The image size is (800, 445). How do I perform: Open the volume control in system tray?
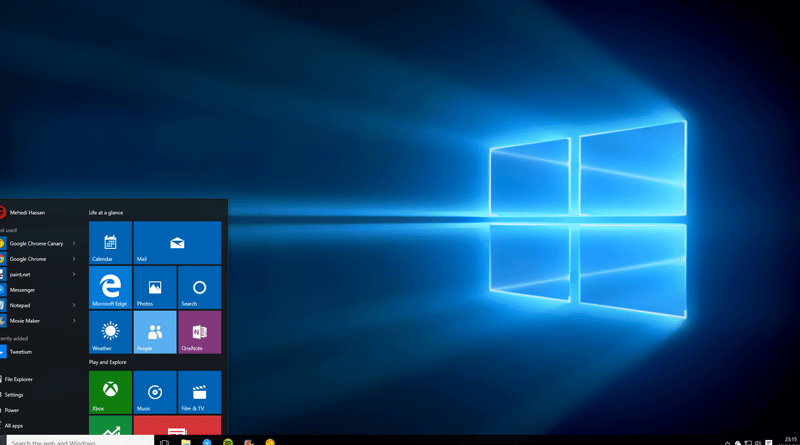click(758, 442)
